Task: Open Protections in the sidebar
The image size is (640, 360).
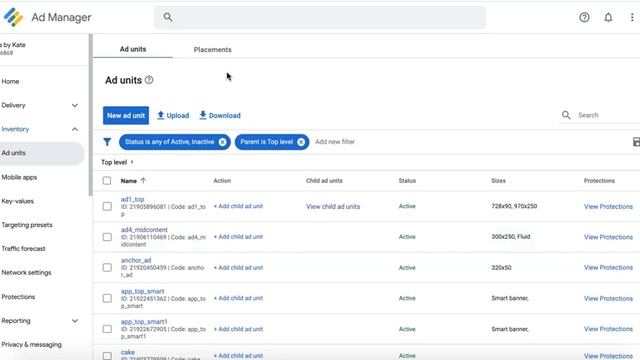Action: [x=18, y=297]
